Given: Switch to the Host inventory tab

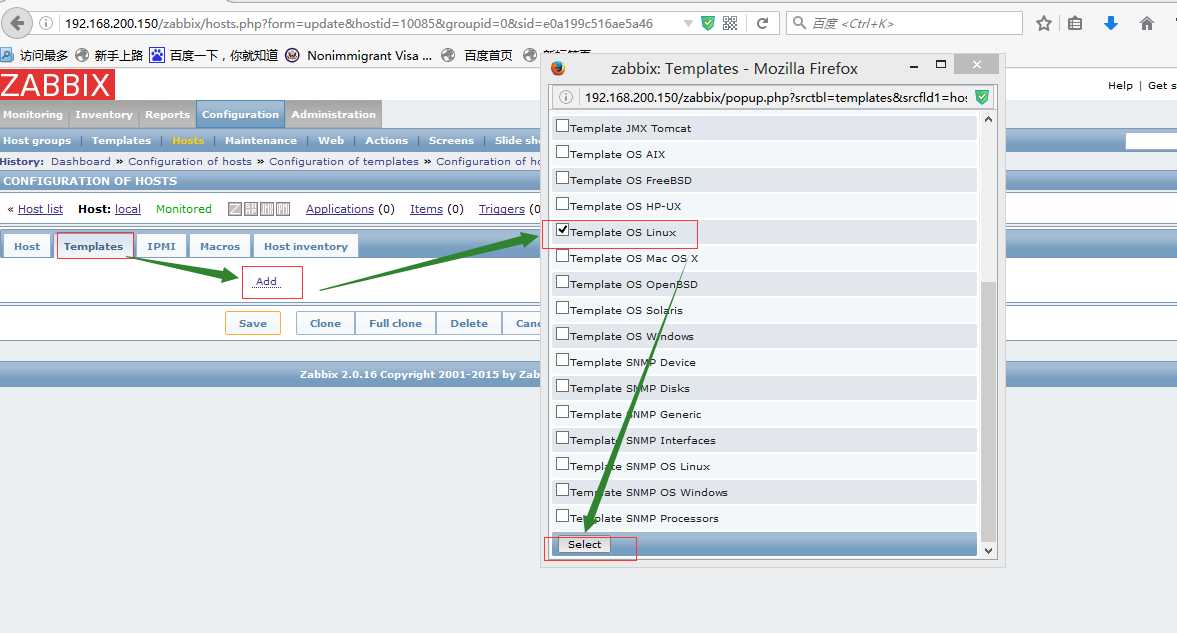Looking at the screenshot, I should [x=306, y=246].
